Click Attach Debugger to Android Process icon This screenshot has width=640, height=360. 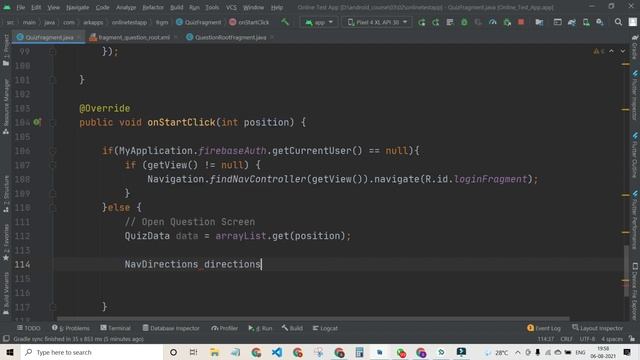click(x=507, y=22)
